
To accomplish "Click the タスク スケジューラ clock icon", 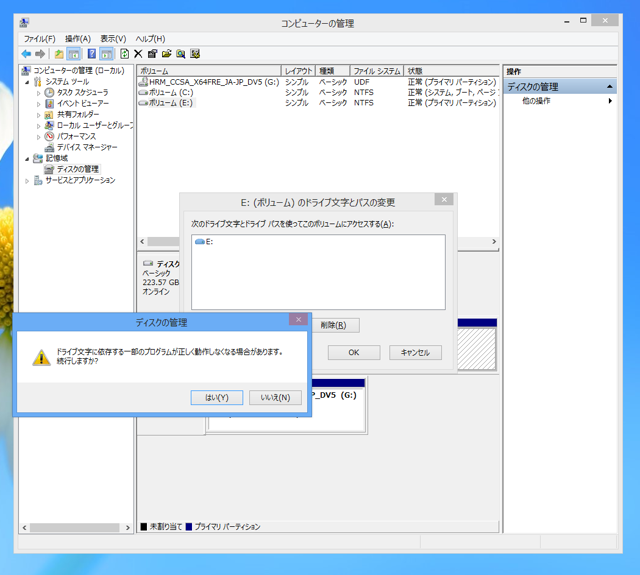I will [x=49, y=93].
